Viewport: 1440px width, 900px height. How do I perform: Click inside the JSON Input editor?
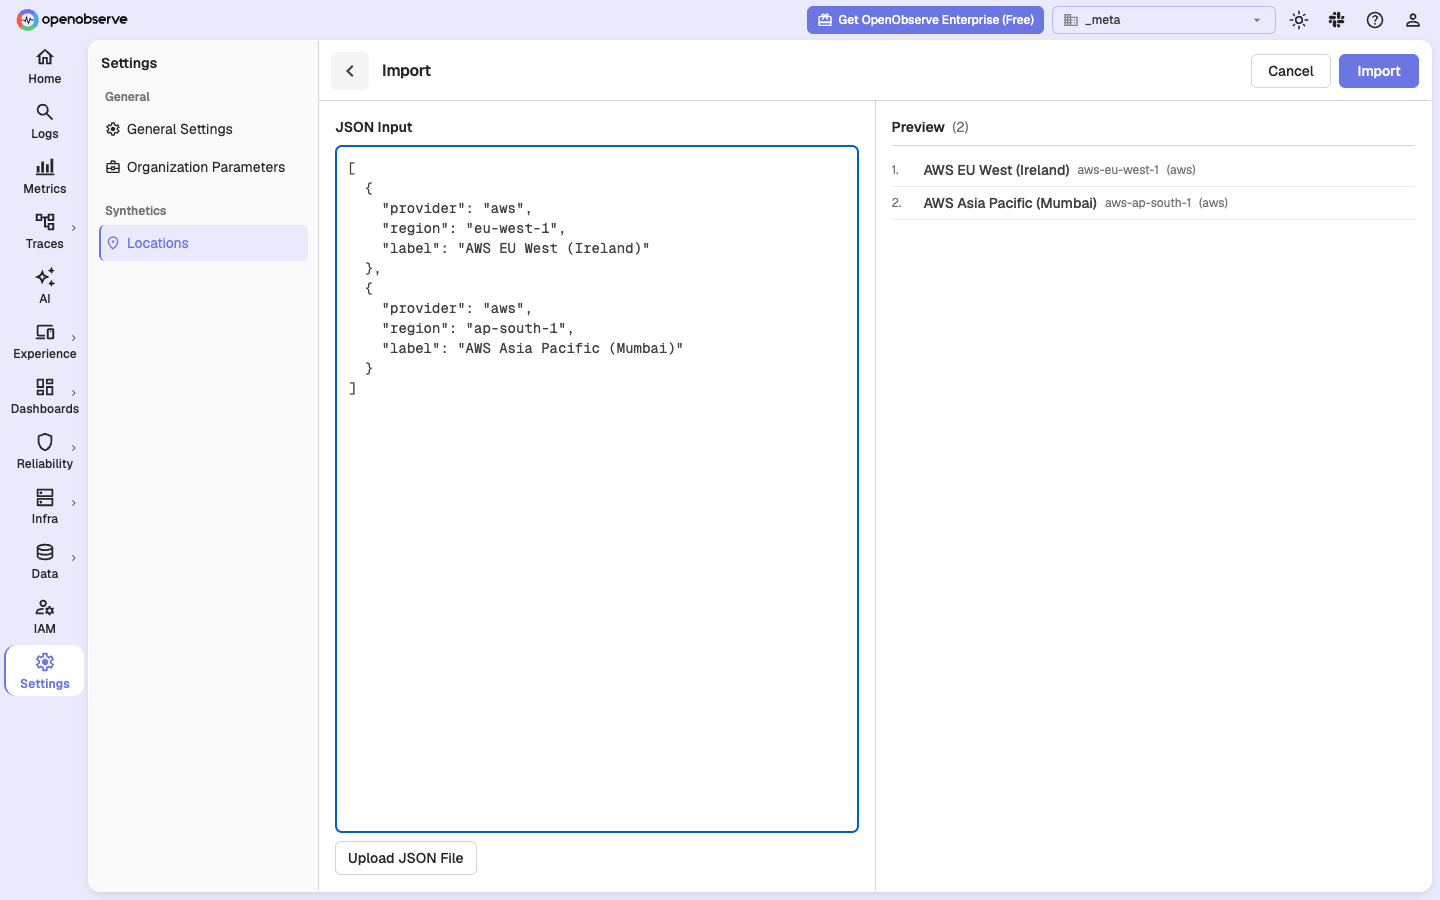(x=597, y=489)
